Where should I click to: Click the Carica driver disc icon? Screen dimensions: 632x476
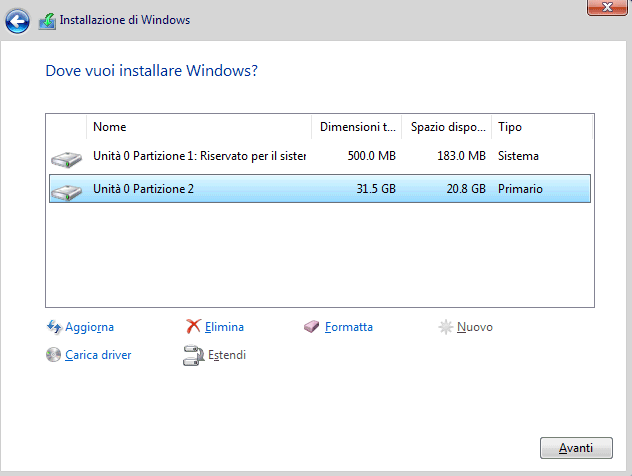point(53,355)
